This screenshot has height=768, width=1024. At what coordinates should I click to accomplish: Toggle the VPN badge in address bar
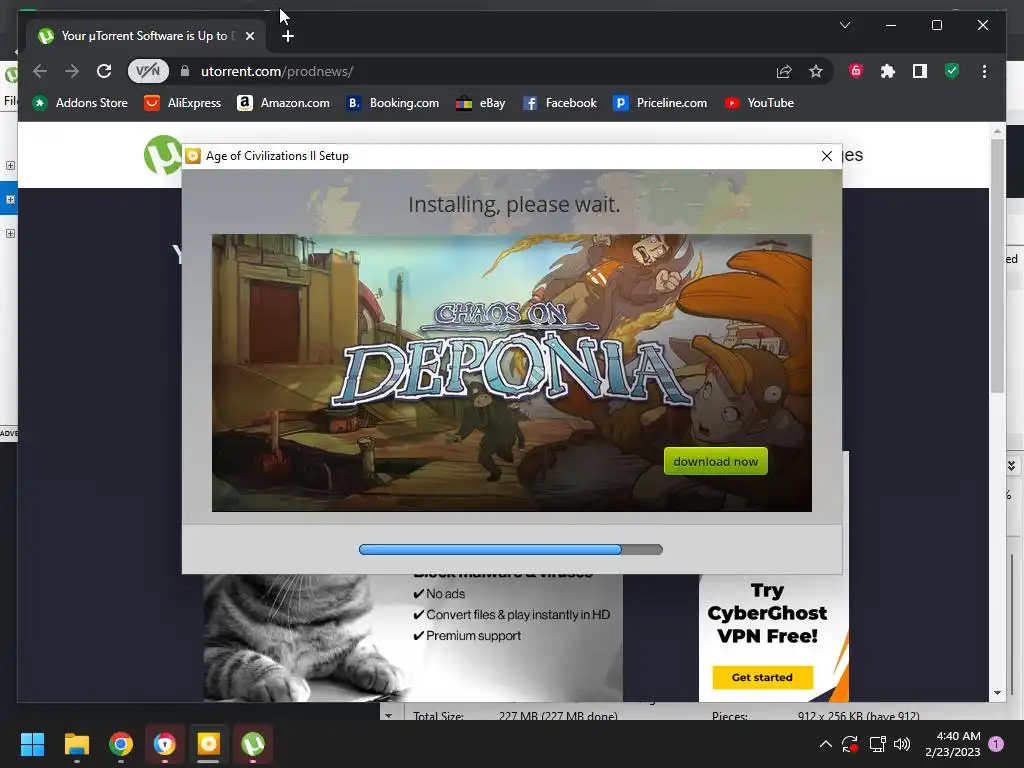tap(148, 71)
